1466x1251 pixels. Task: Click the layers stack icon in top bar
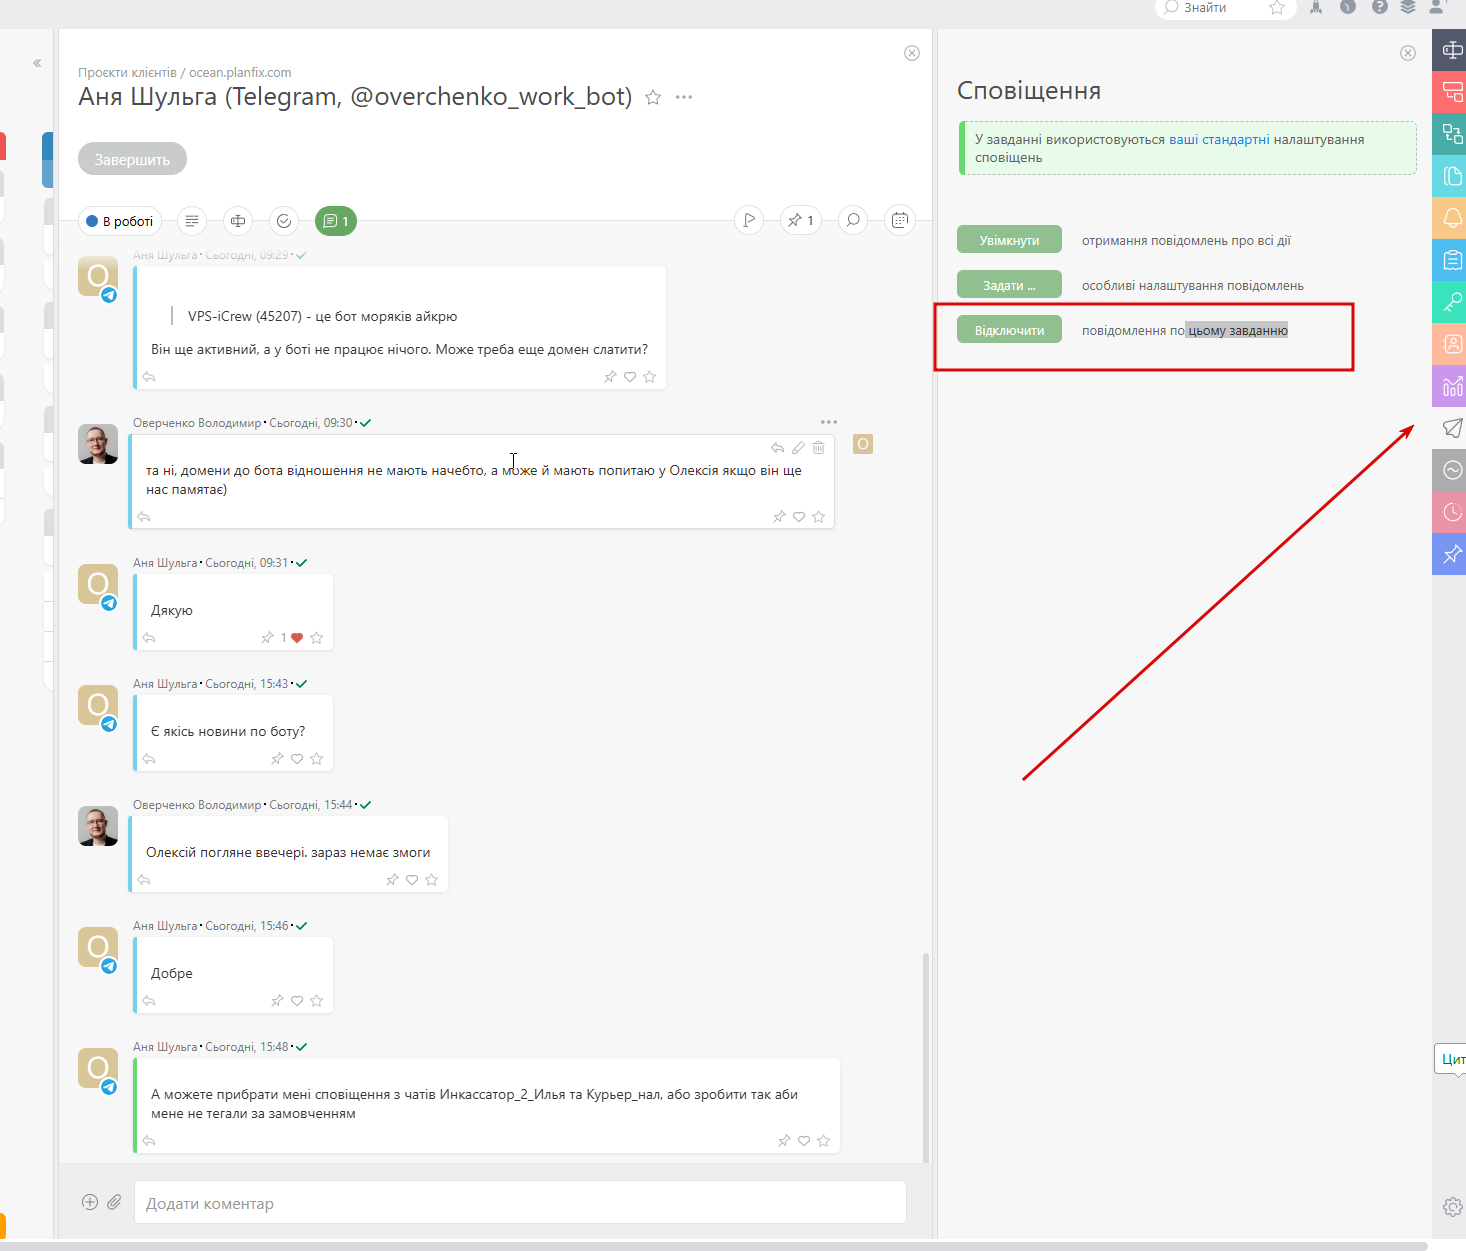1408,7
